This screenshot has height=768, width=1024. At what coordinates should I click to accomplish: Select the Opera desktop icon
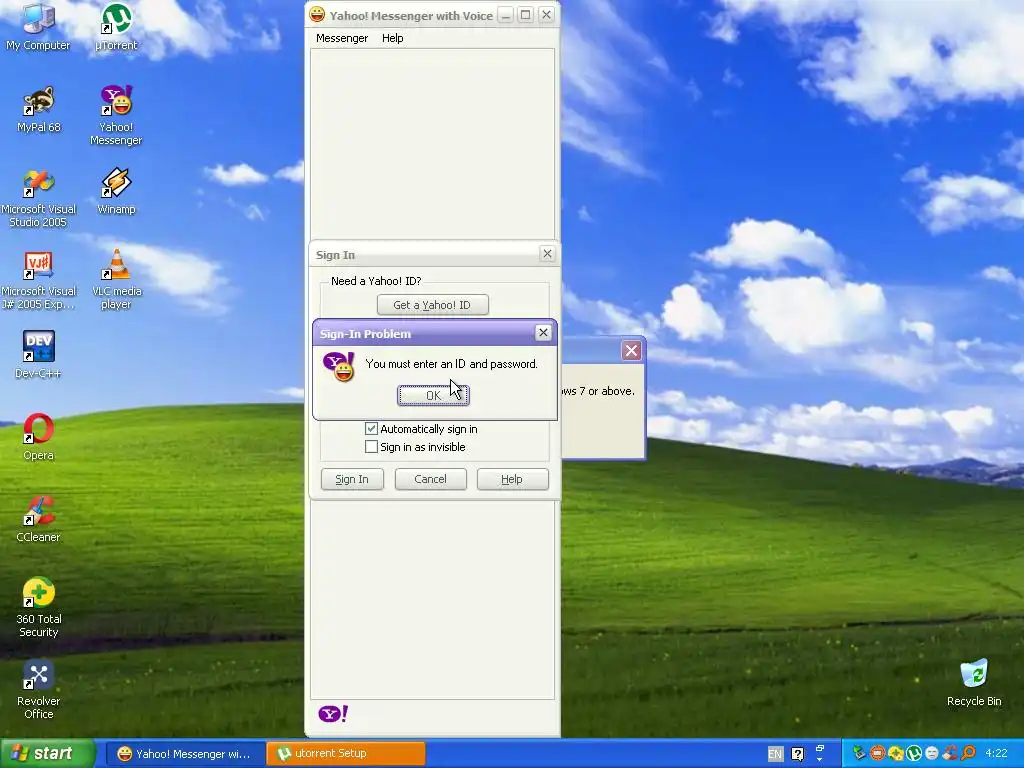pos(39,437)
